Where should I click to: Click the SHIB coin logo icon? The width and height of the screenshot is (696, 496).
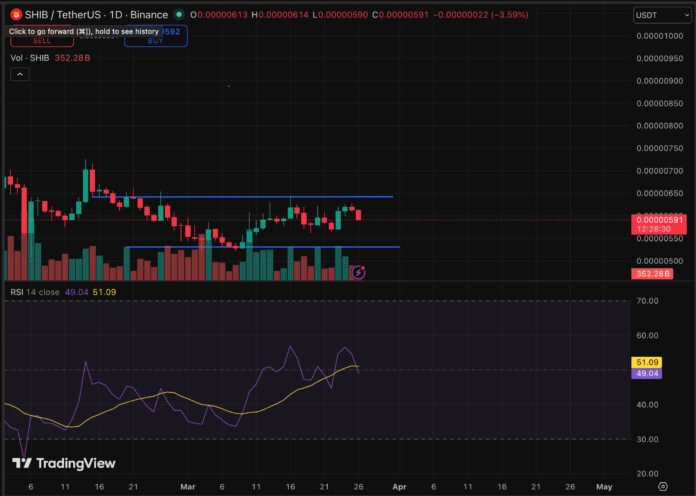point(16,16)
